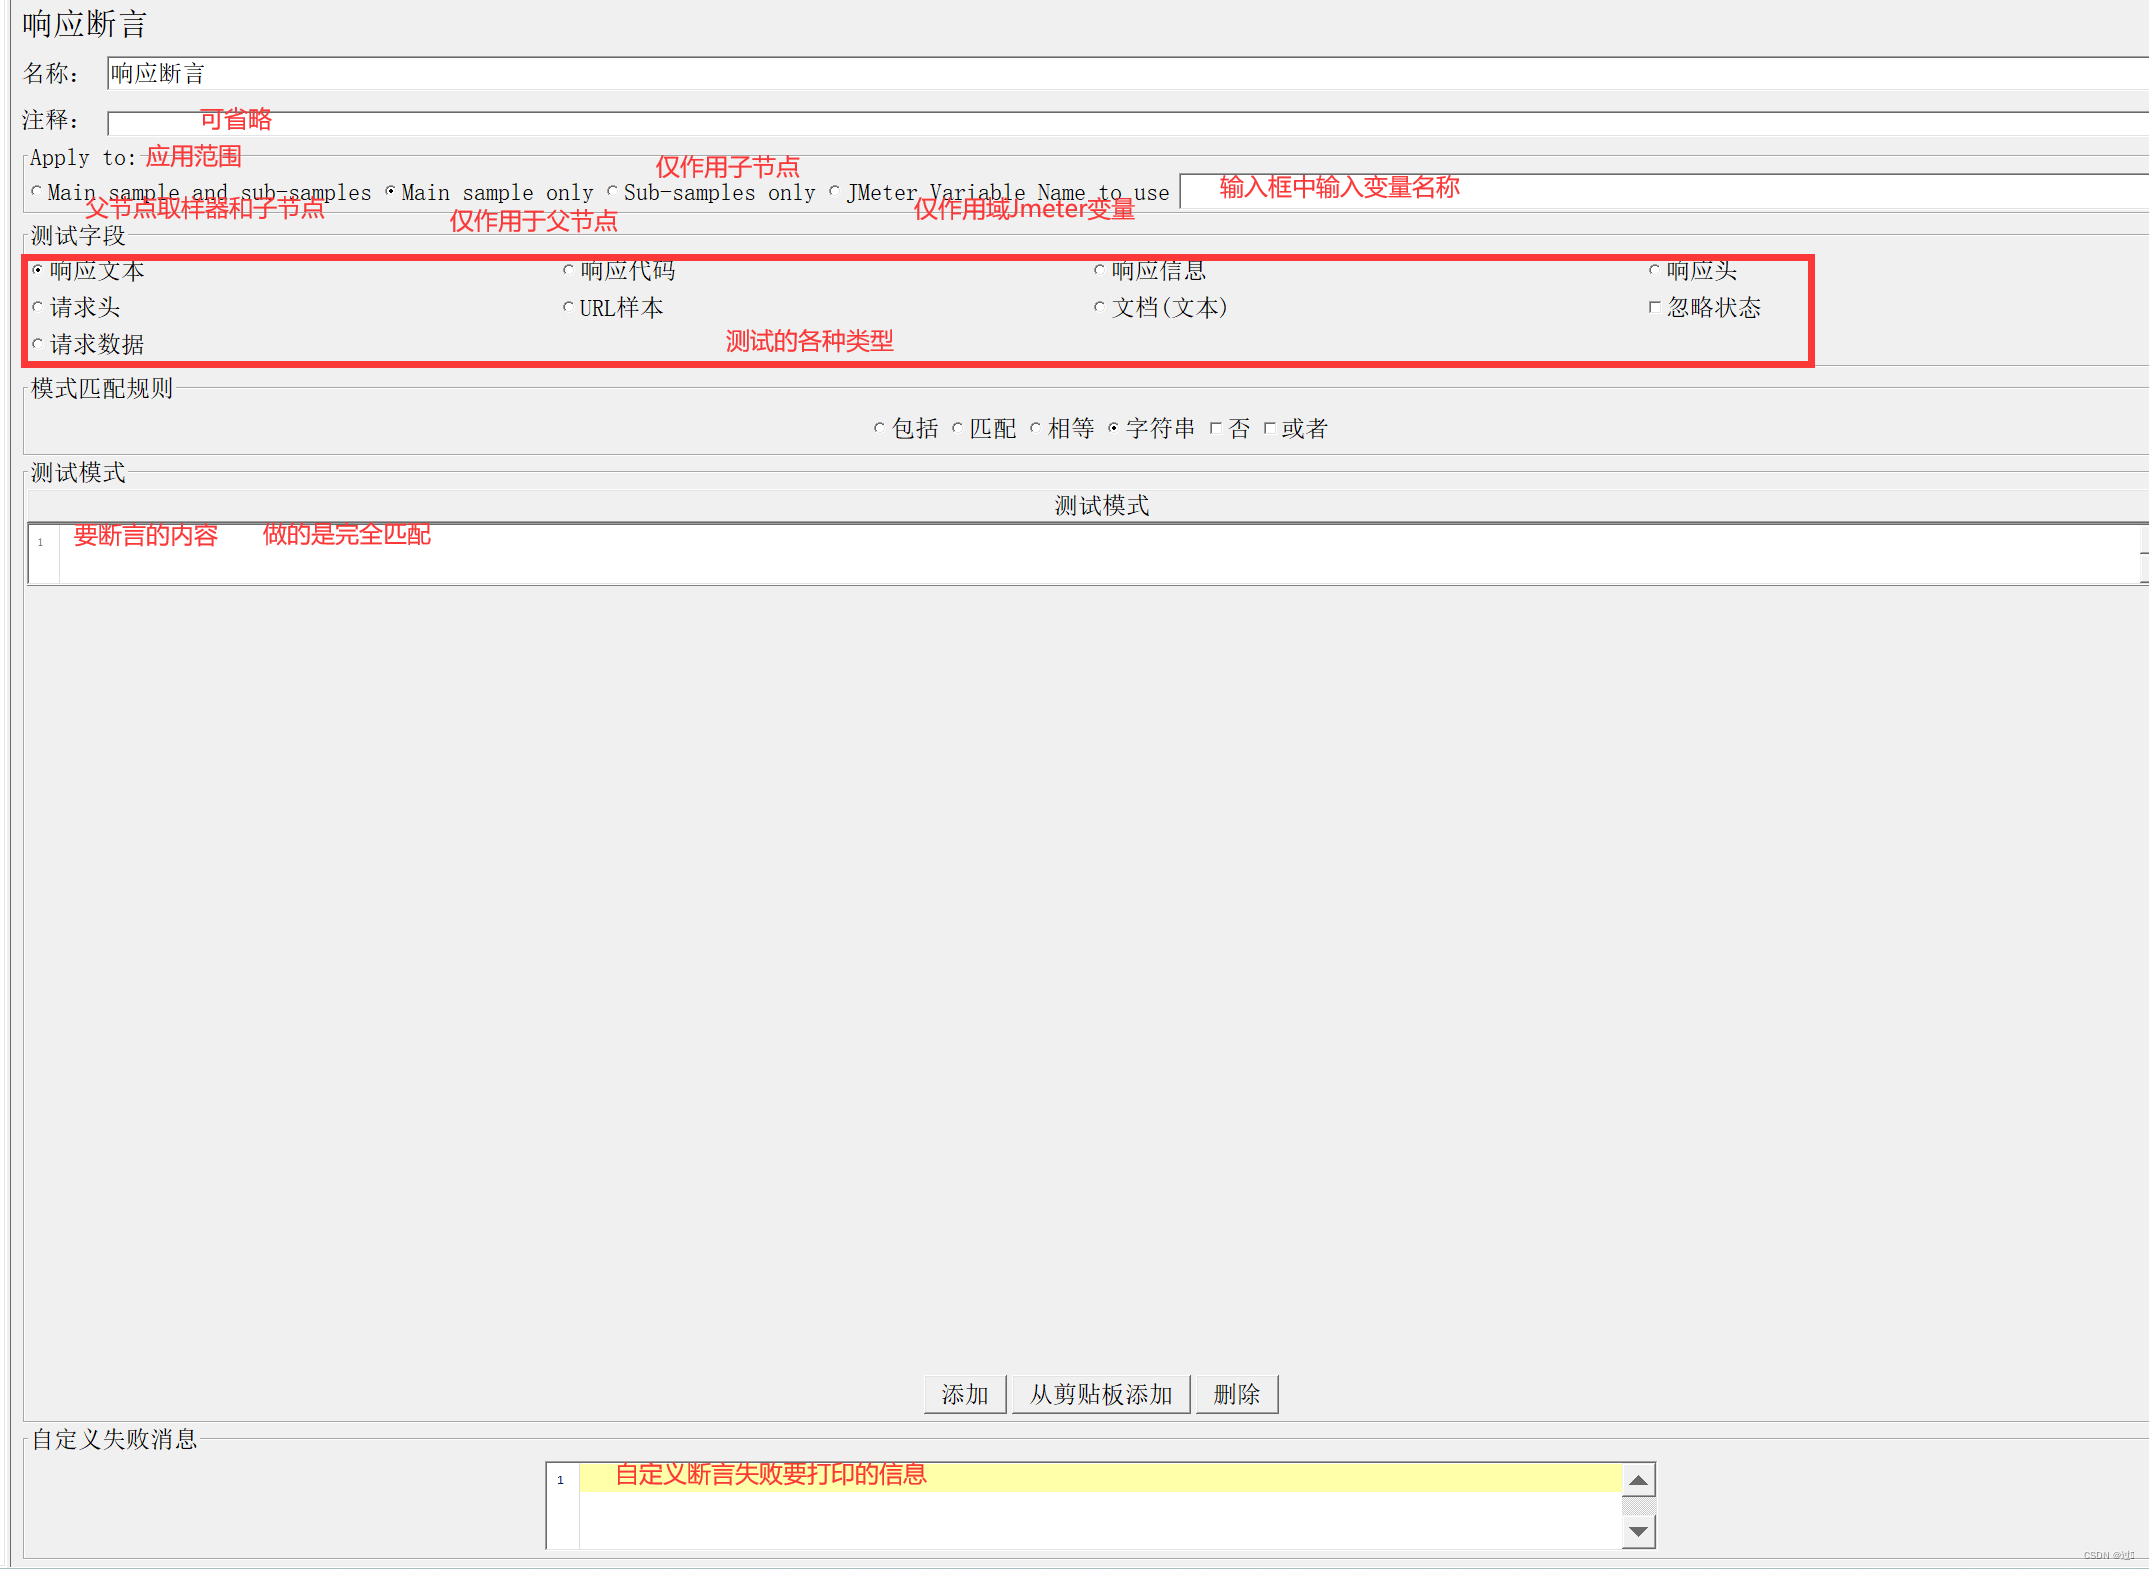
Task: Choose the 相等 matching rule
Action: (x=1036, y=428)
